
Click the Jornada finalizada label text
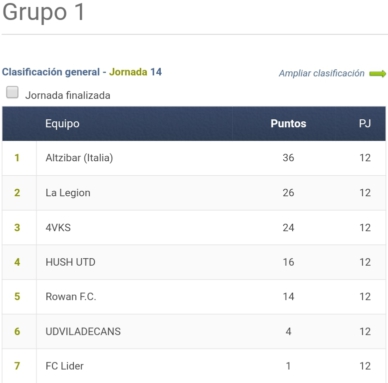pyautogui.click(x=68, y=96)
